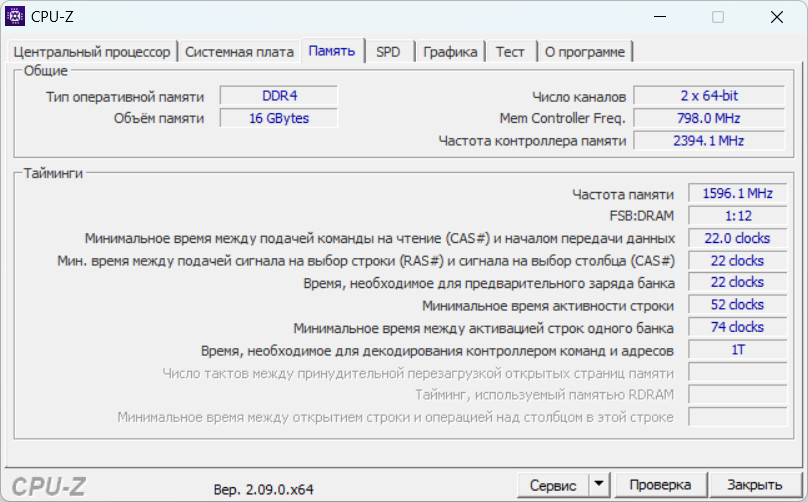Go to the О программе tab
808x502 pixels.
coord(584,52)
